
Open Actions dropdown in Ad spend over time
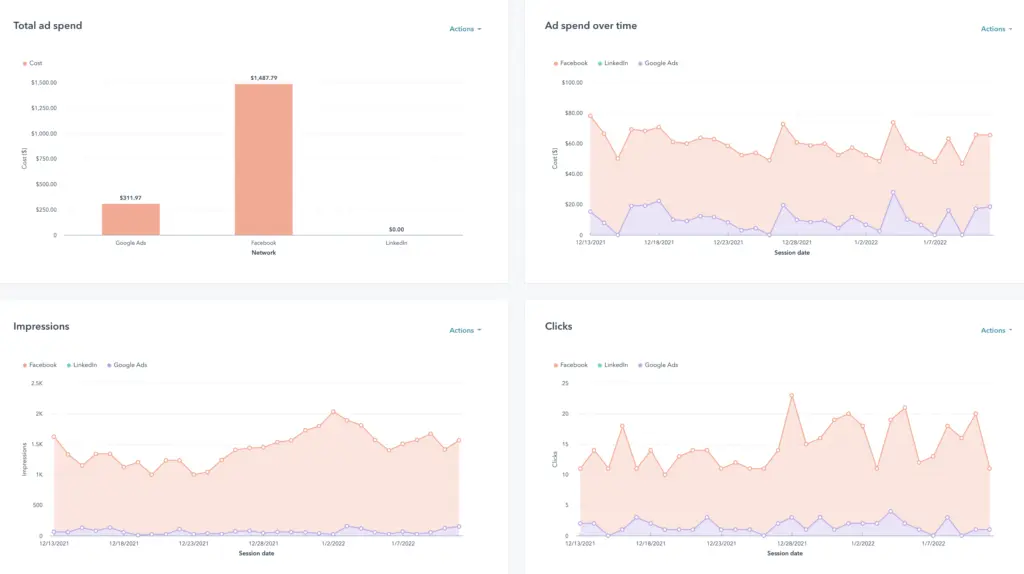coord(997,29)
